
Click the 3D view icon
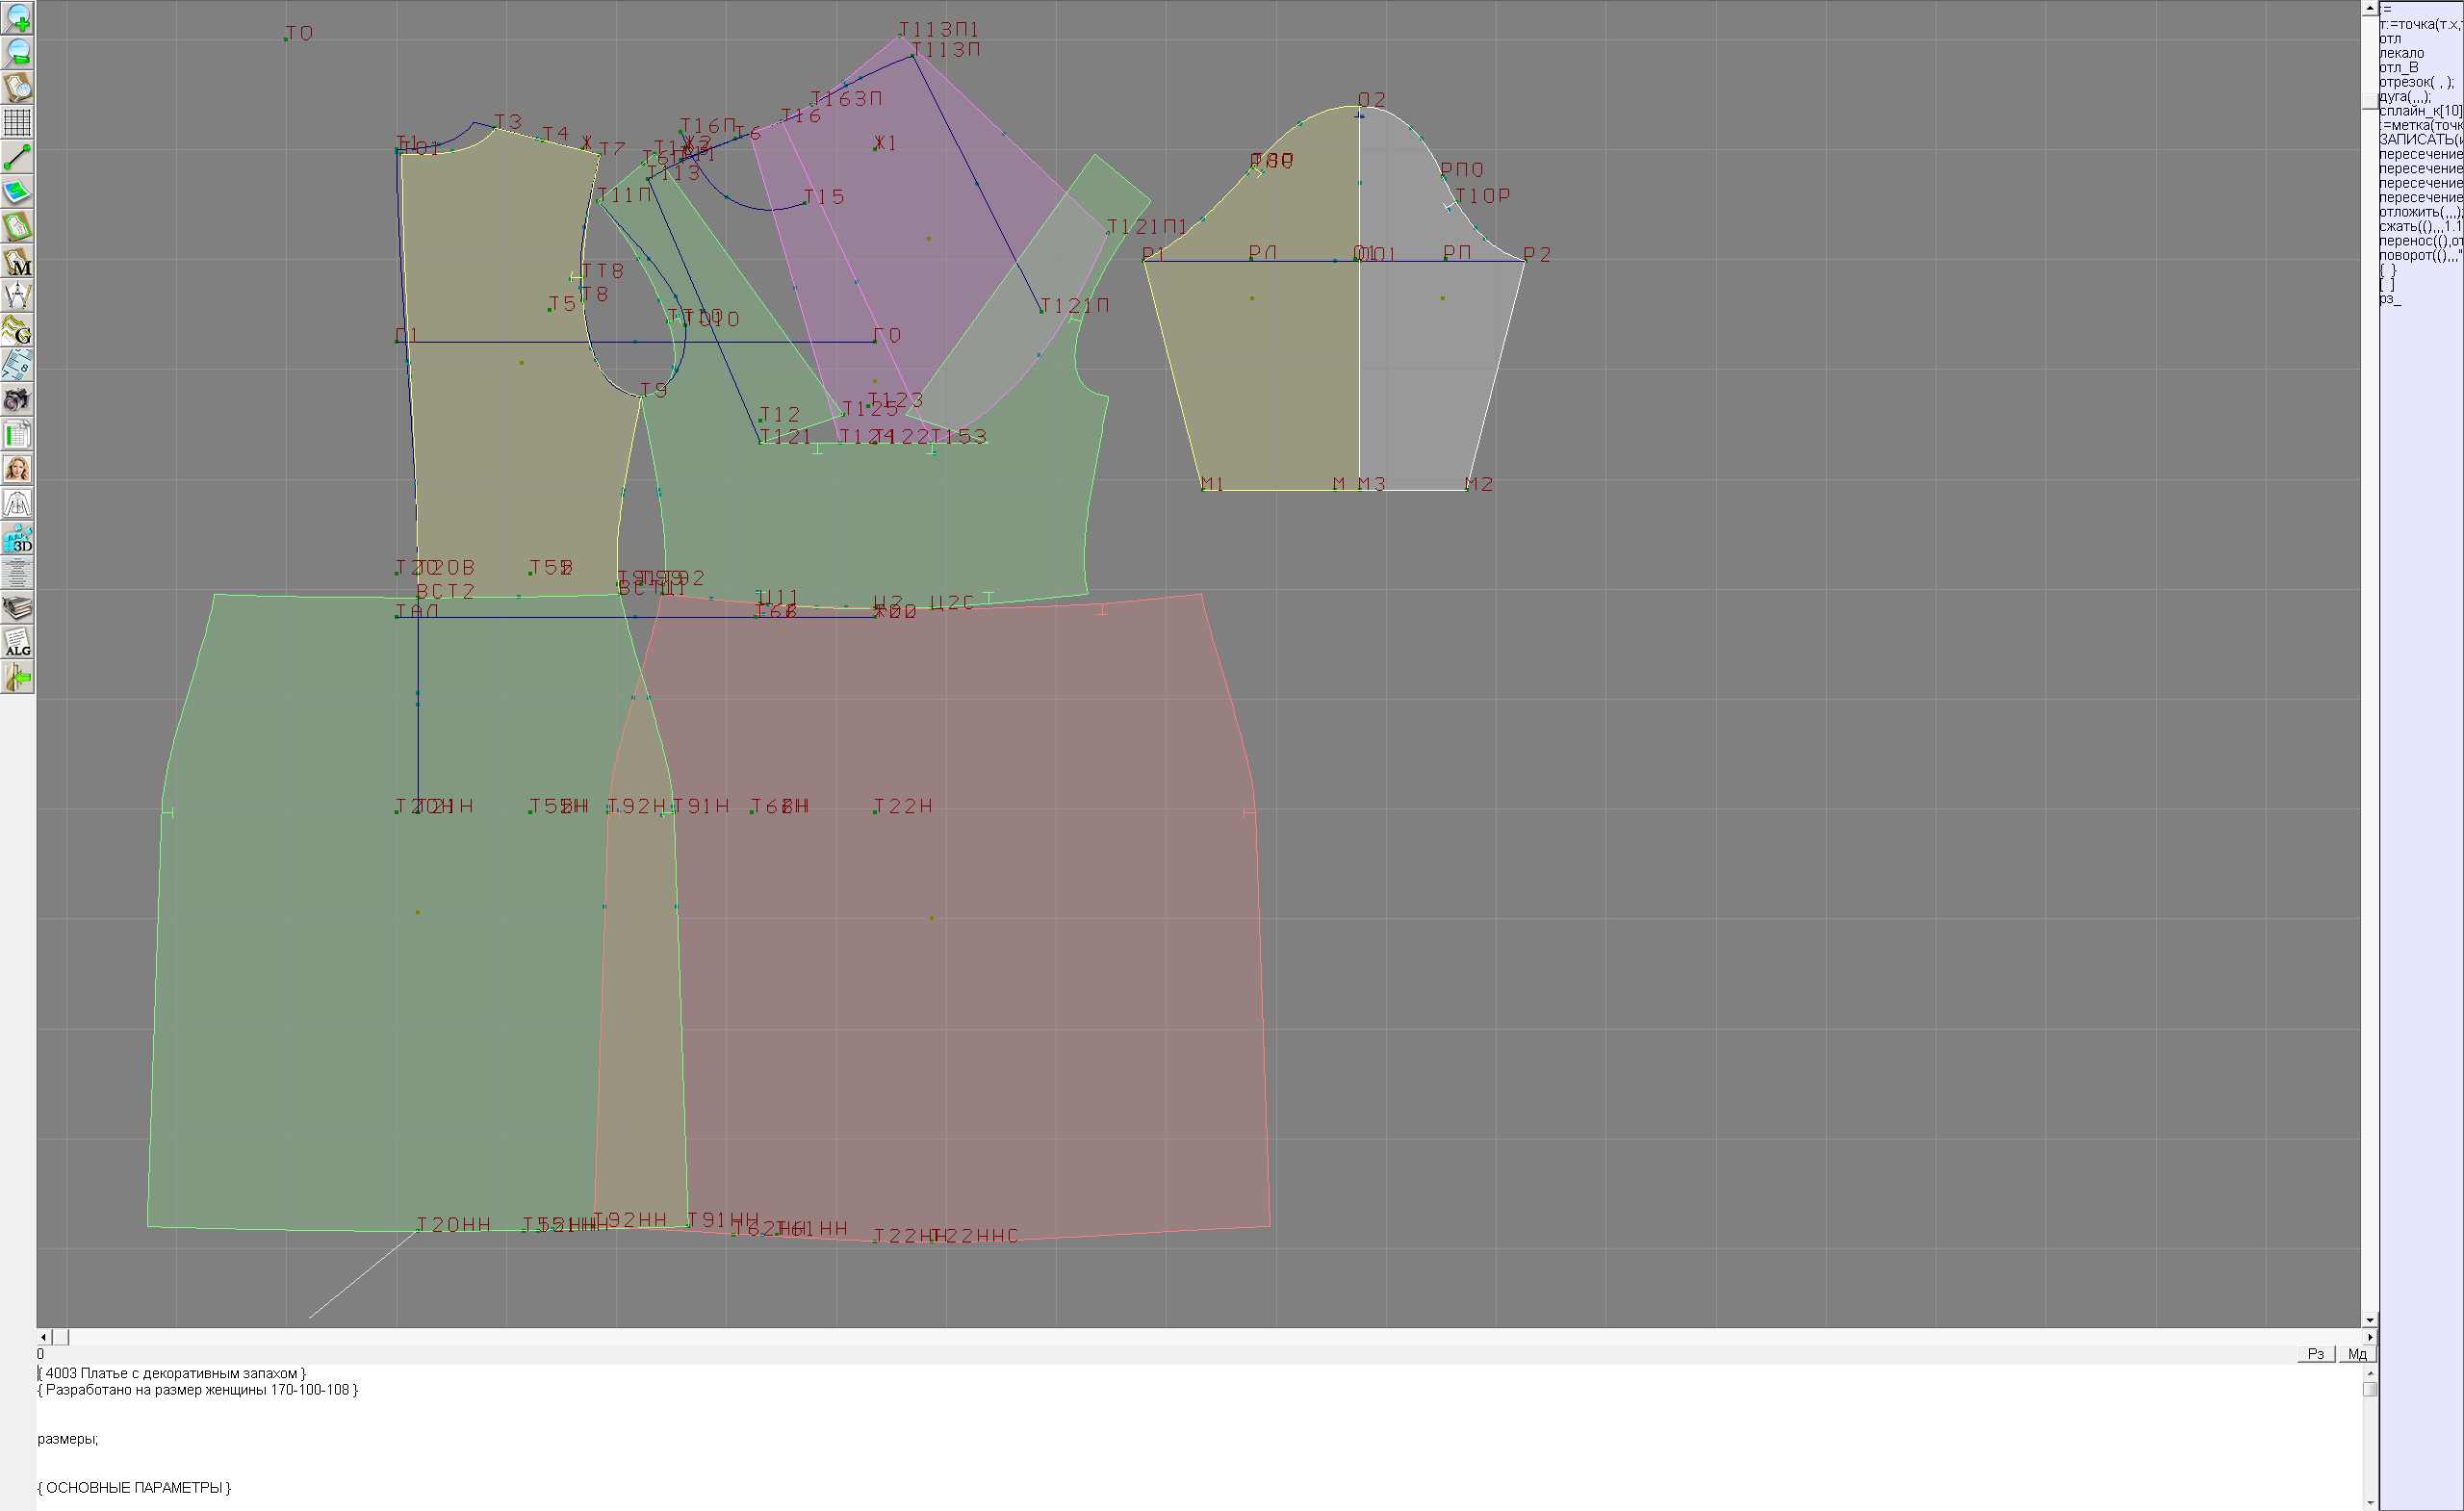tap(17, 538)
